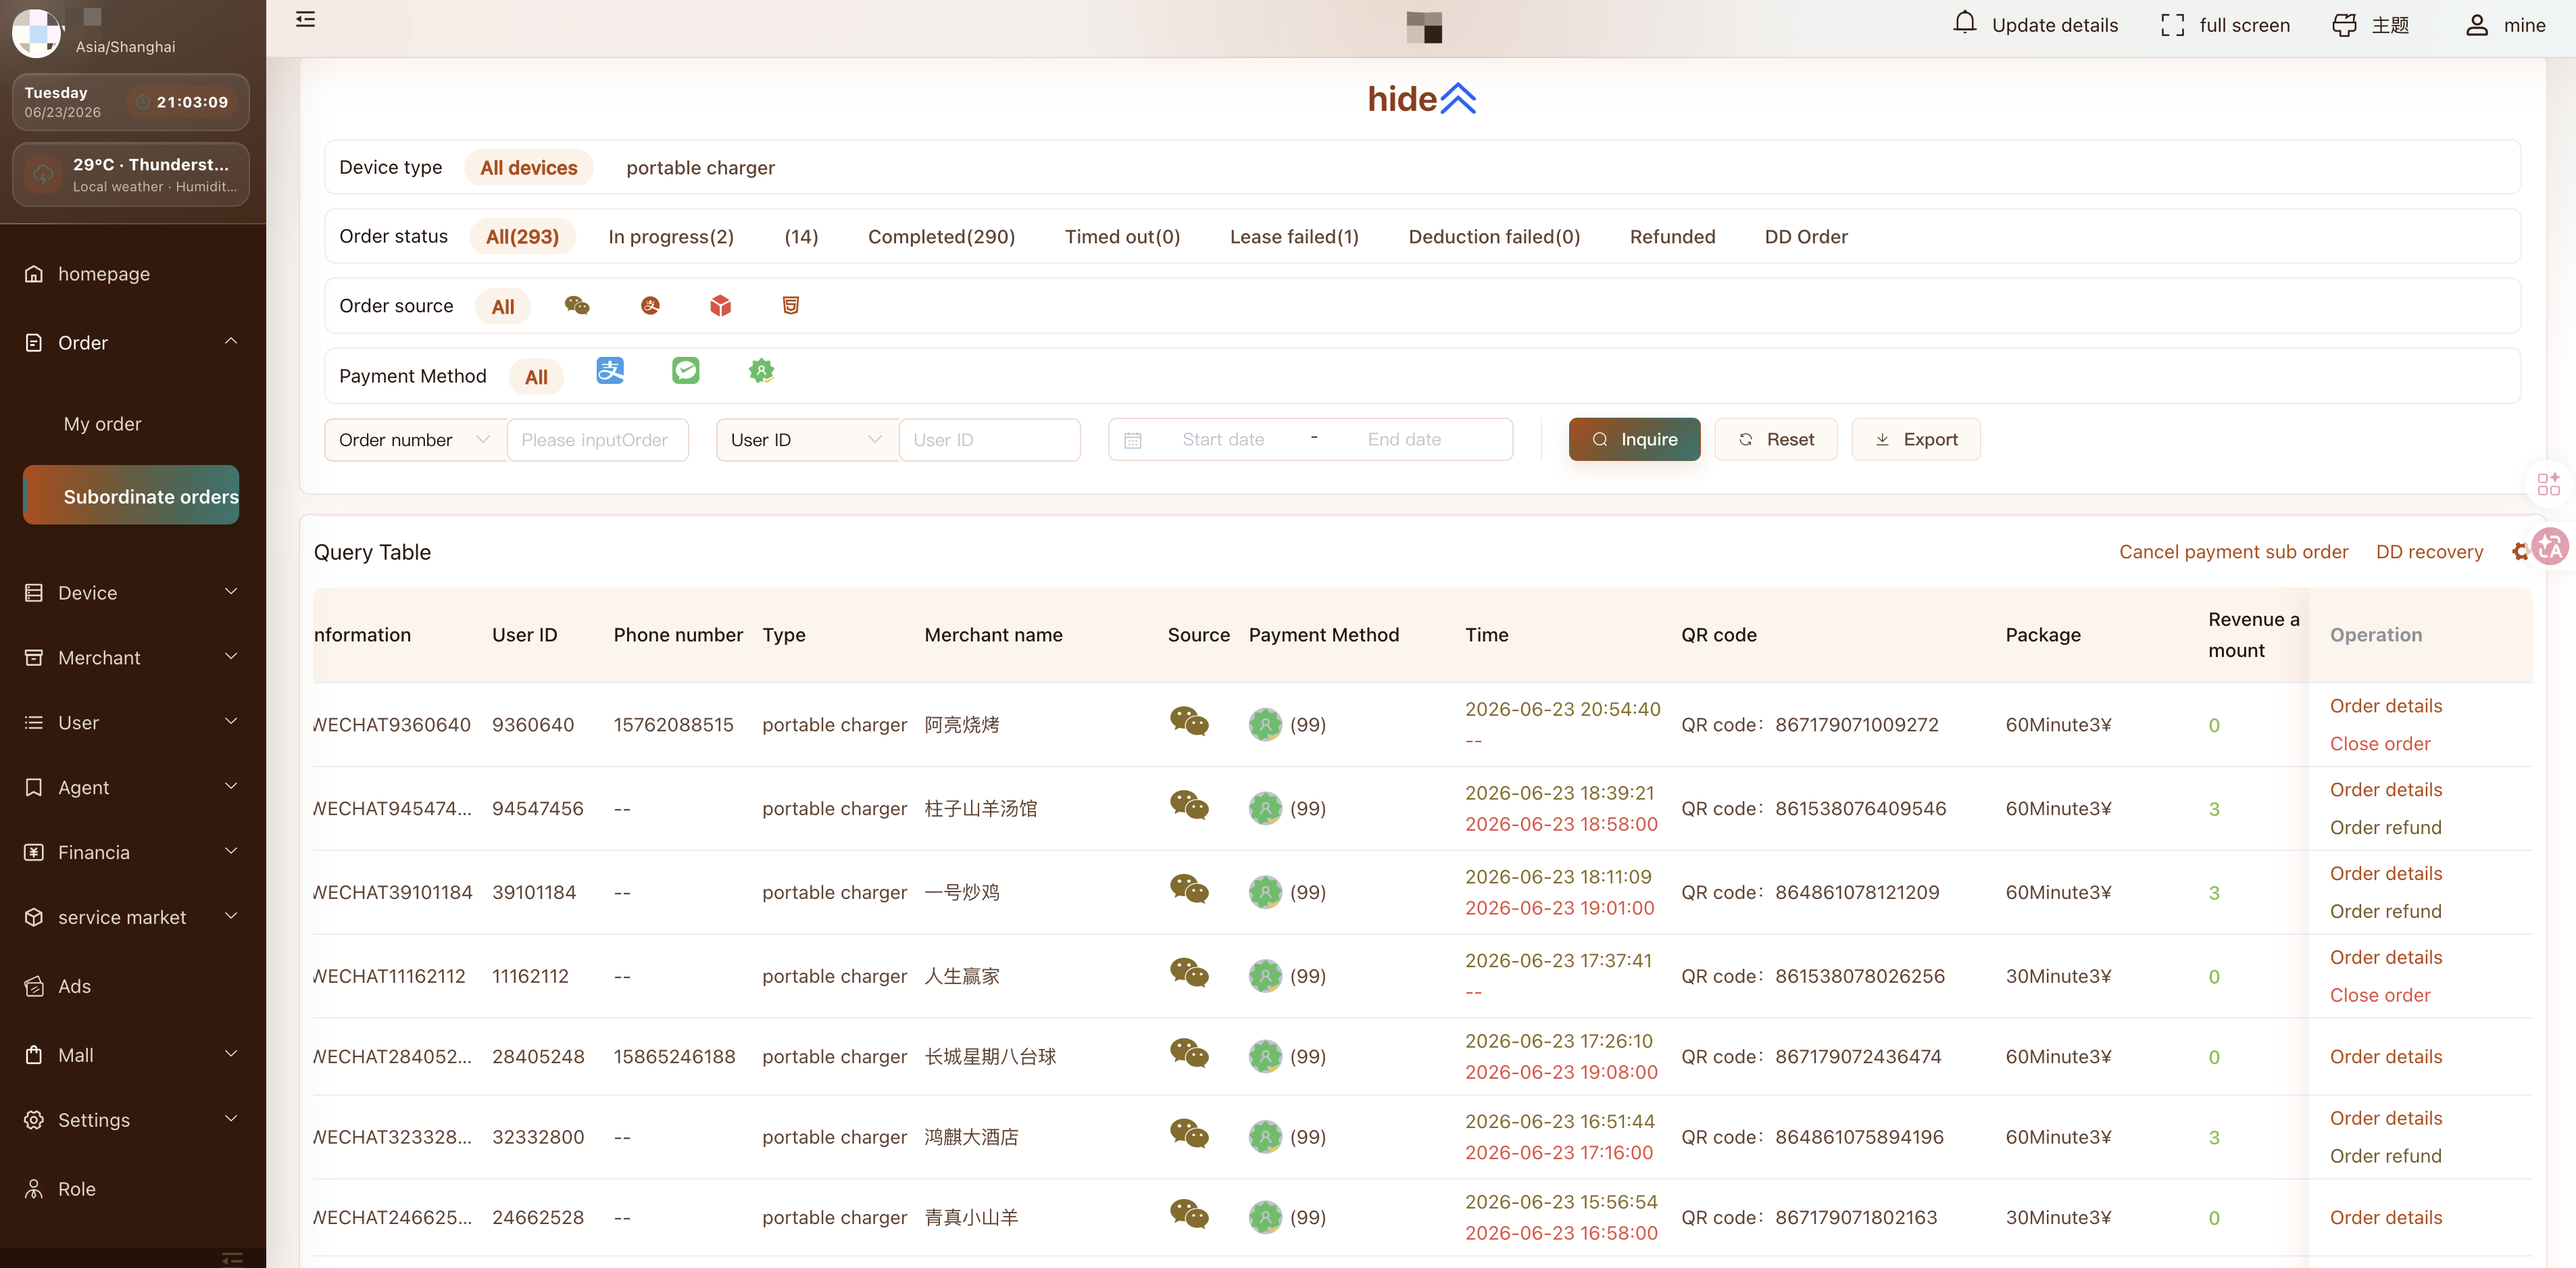Click the translate floating button
Image resolution: width=2576 pixels, height=1268 pixels.
click(x=2551, y=546)
